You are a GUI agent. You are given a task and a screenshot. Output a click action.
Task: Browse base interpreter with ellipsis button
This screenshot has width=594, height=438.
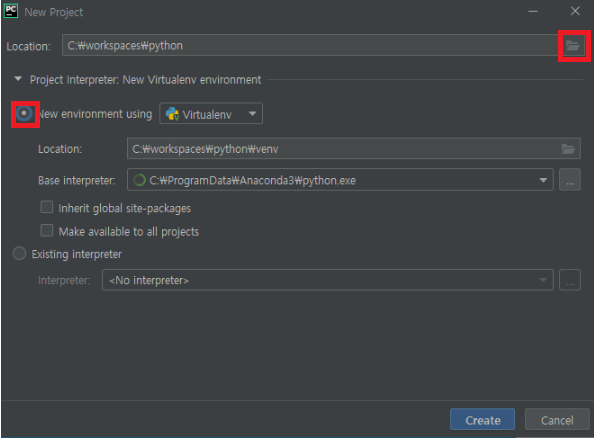570,180
